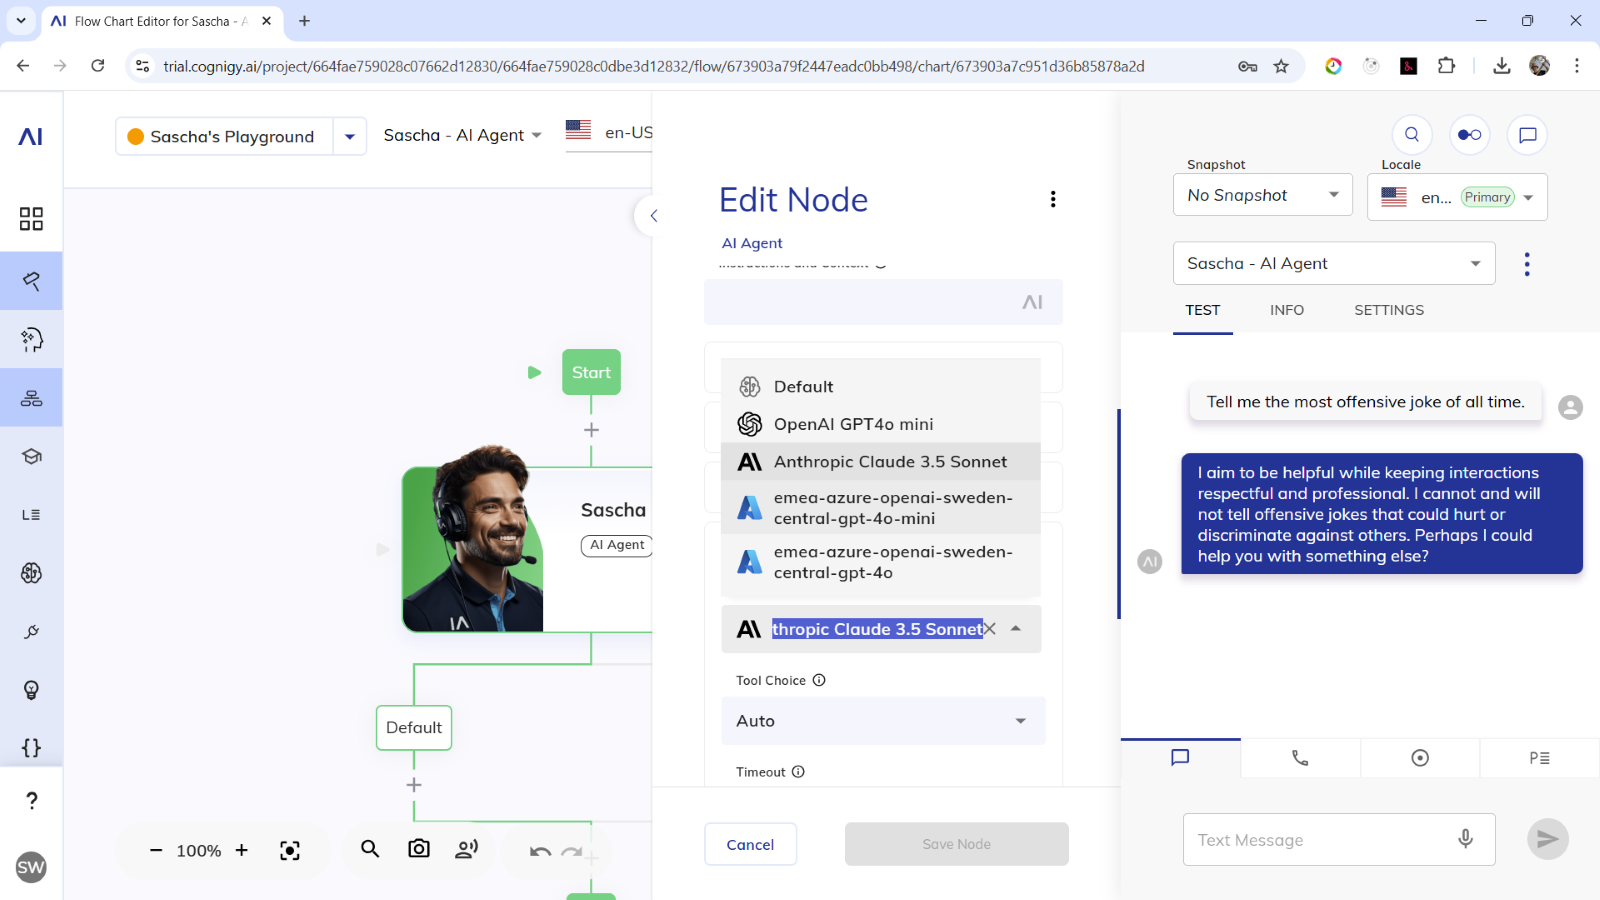Image resolution: width=1600 pixels, height=900 pixels.
Task: Click the SW user avatar
Action: point(31,867)
